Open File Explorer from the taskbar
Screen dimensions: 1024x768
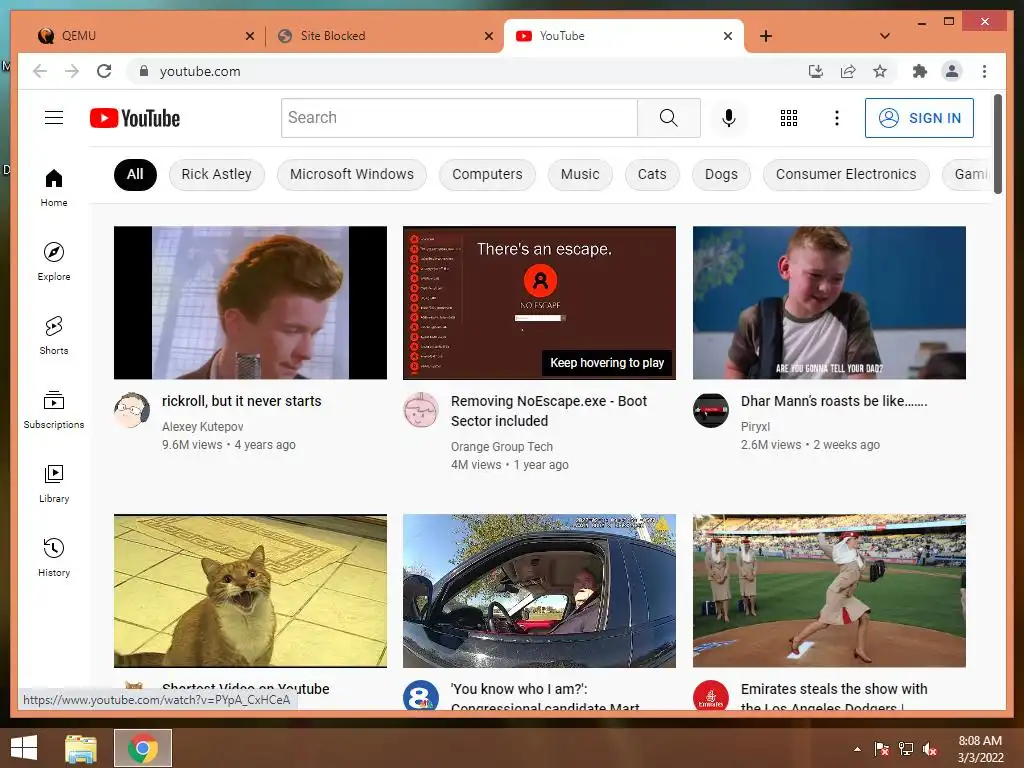(81, 748)
